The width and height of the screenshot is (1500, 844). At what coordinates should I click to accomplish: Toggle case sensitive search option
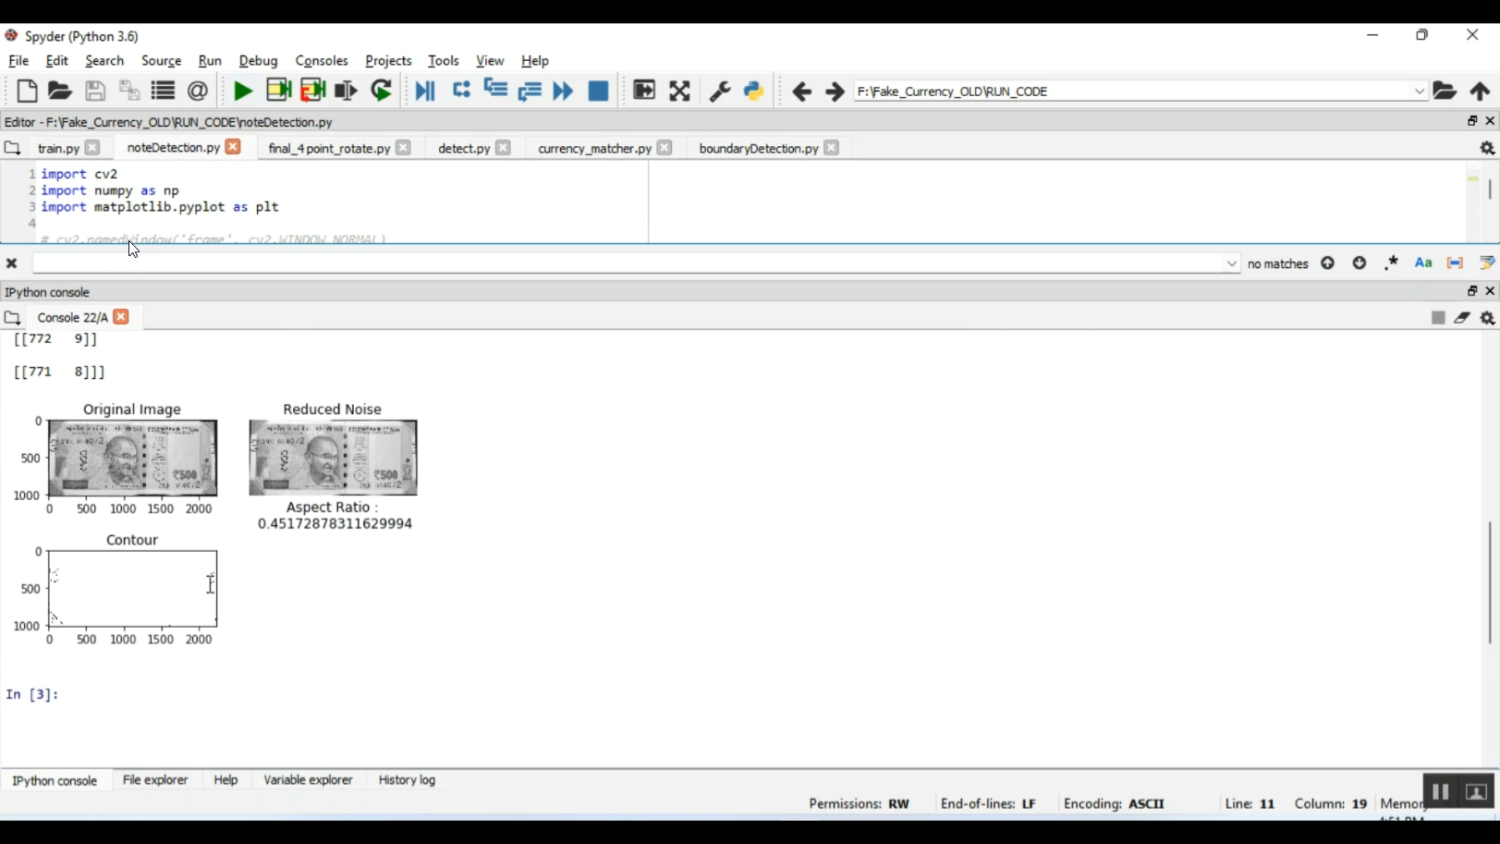pos(1423,263)
